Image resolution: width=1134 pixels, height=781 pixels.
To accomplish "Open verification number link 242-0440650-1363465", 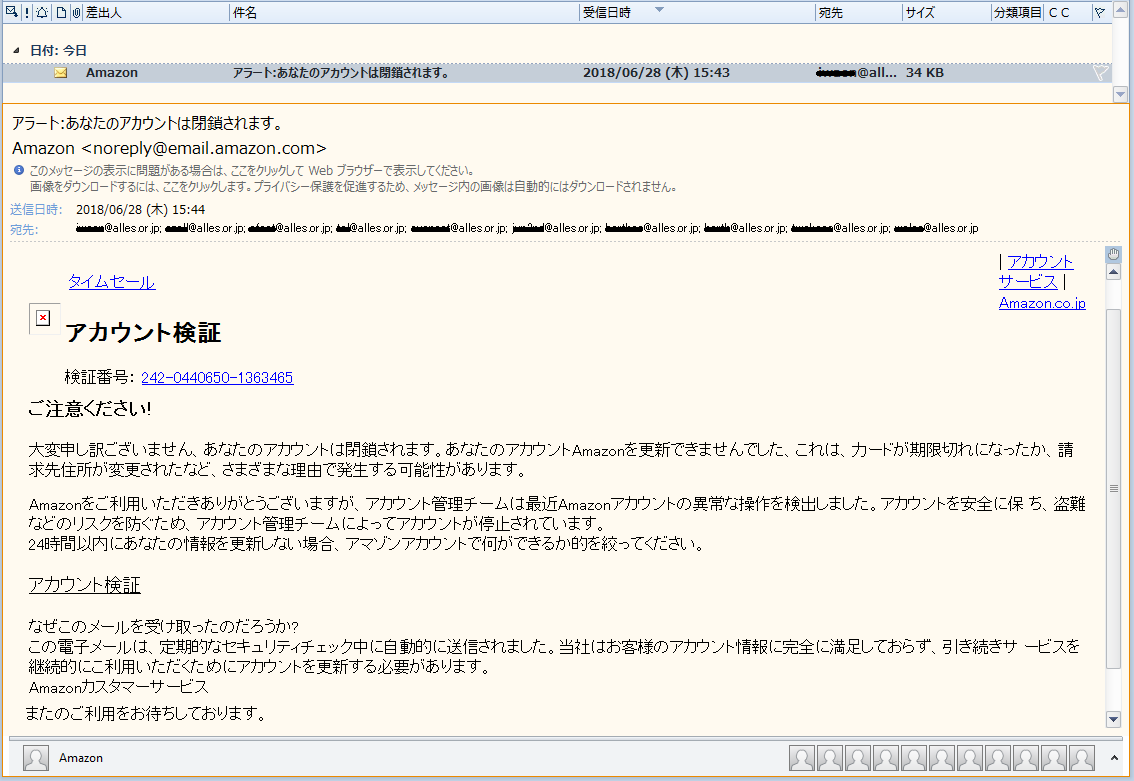I will [x=217, y=377].
